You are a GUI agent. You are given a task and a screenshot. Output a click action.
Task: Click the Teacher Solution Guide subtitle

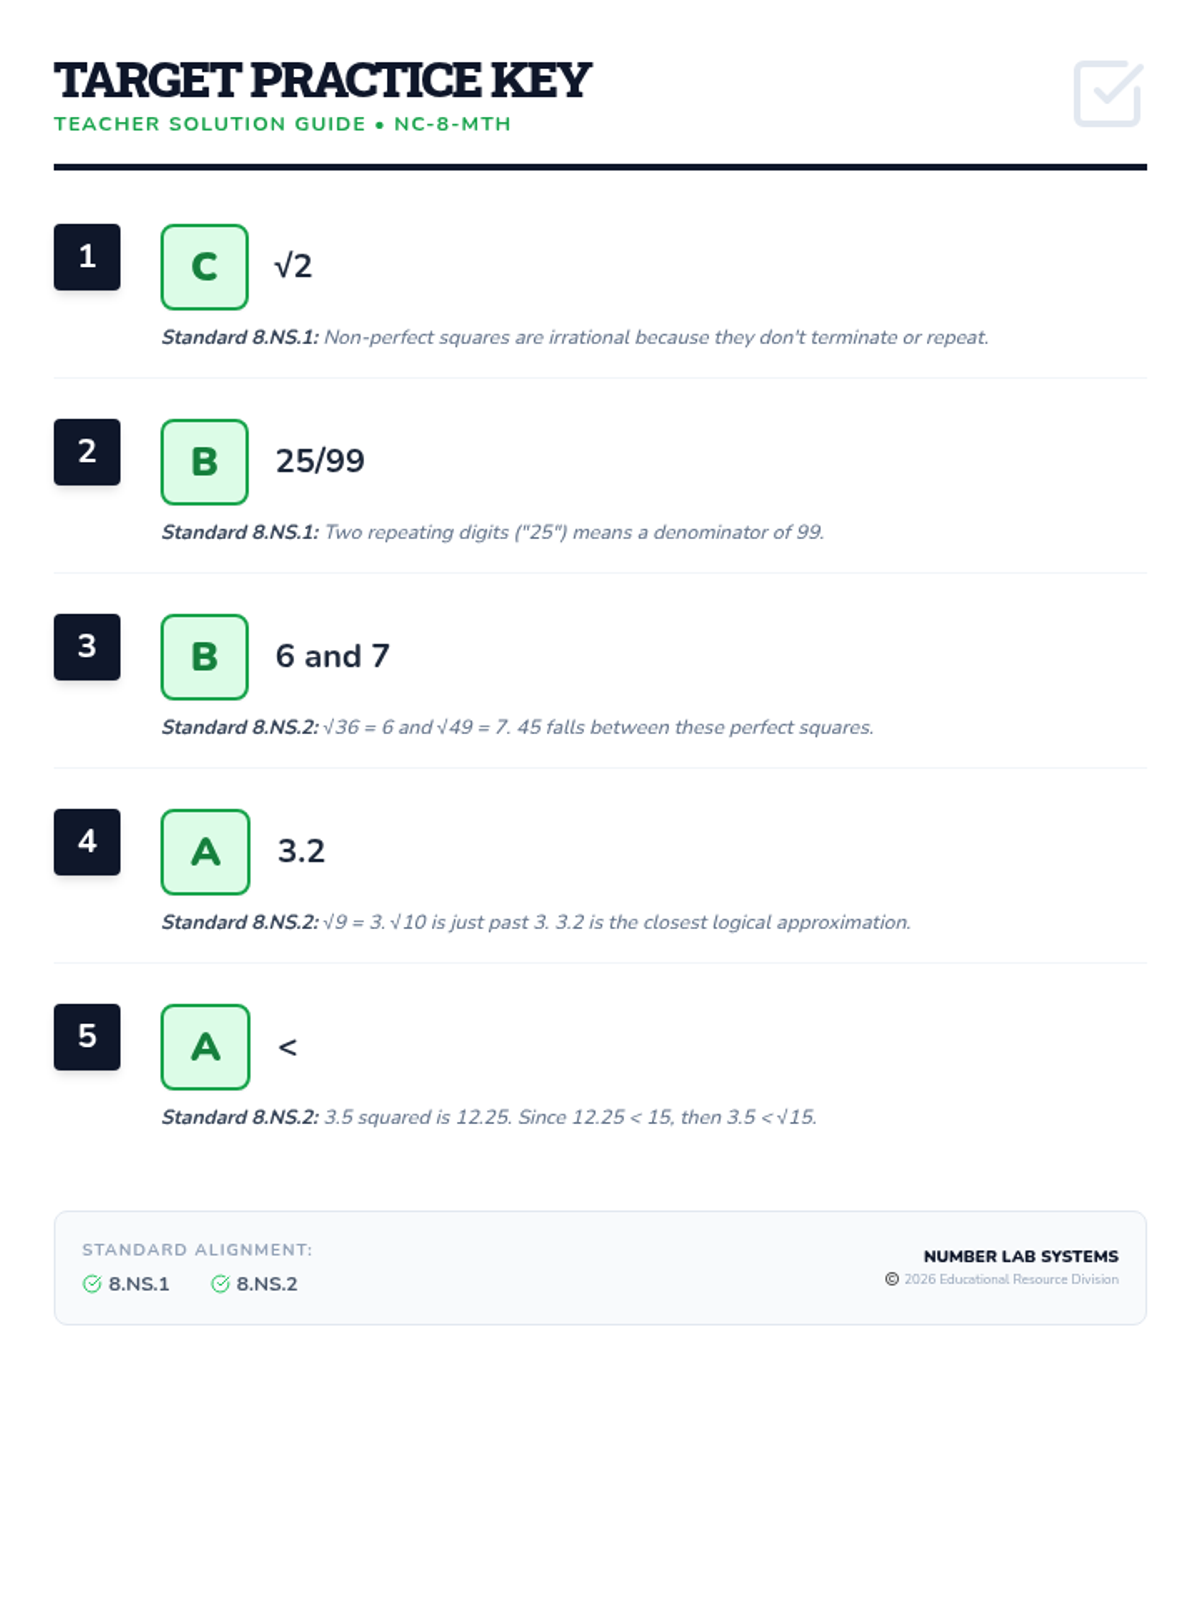click(x=282, y=124)
